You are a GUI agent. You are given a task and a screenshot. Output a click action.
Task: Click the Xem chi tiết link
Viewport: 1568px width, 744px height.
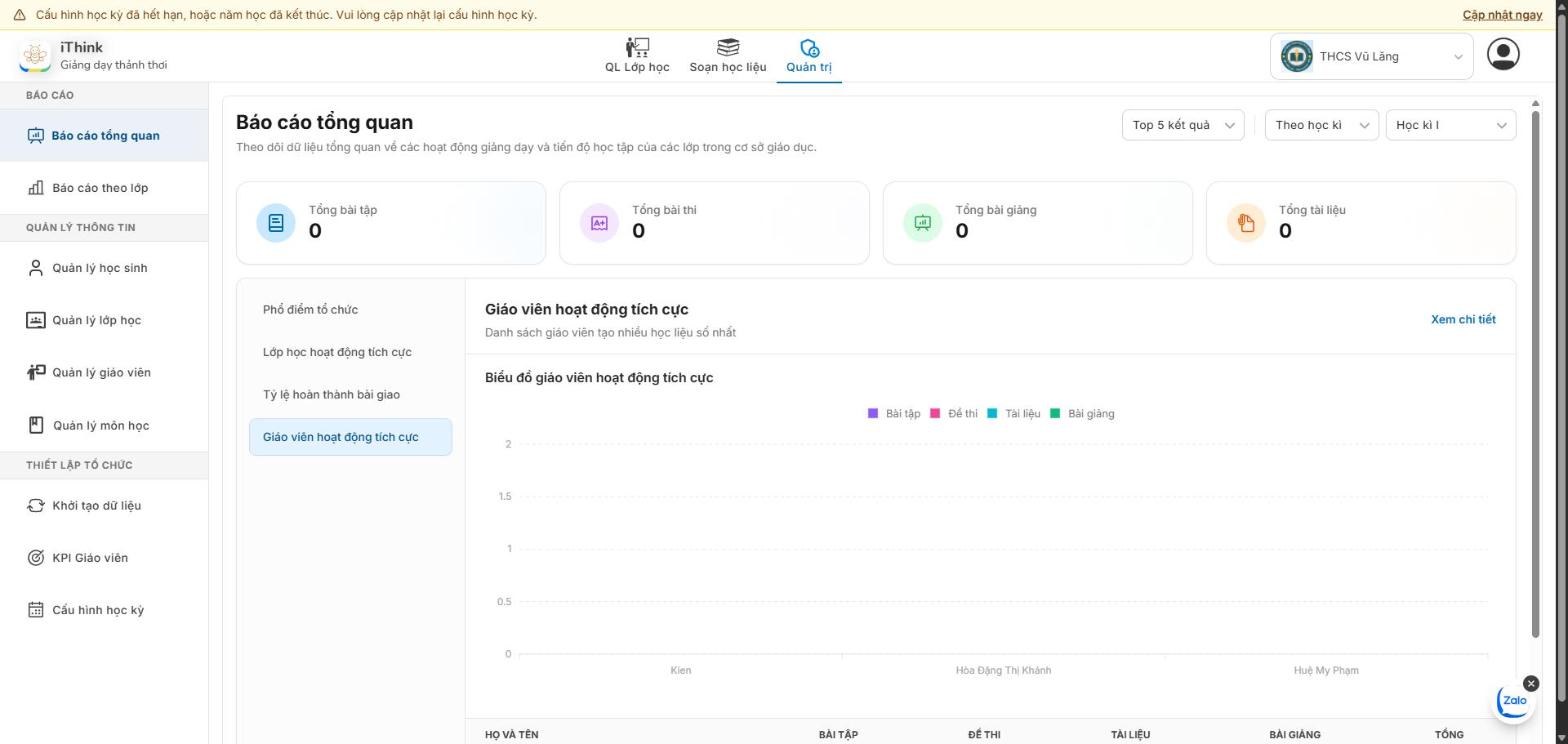(1463, 320)
